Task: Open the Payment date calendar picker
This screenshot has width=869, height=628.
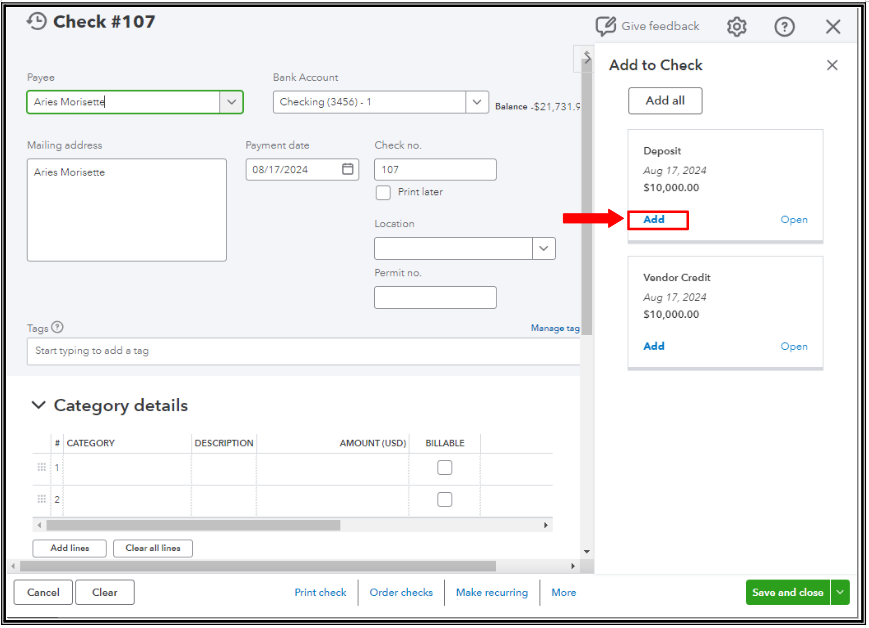Action: click(x=349, y=169)
